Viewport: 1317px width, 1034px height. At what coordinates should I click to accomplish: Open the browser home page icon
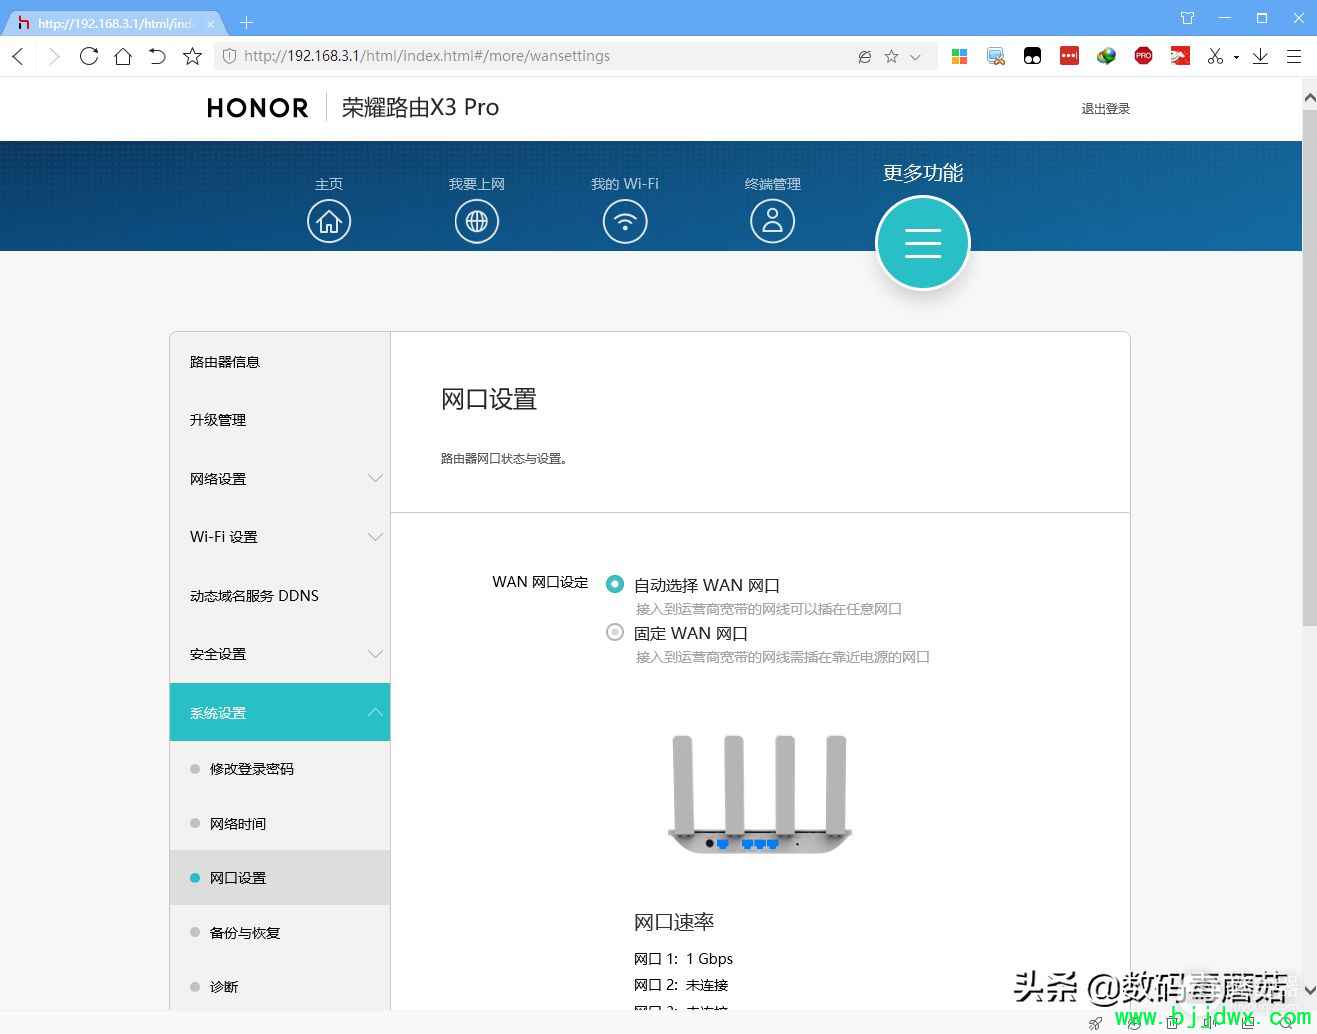[x=123, y=56]
